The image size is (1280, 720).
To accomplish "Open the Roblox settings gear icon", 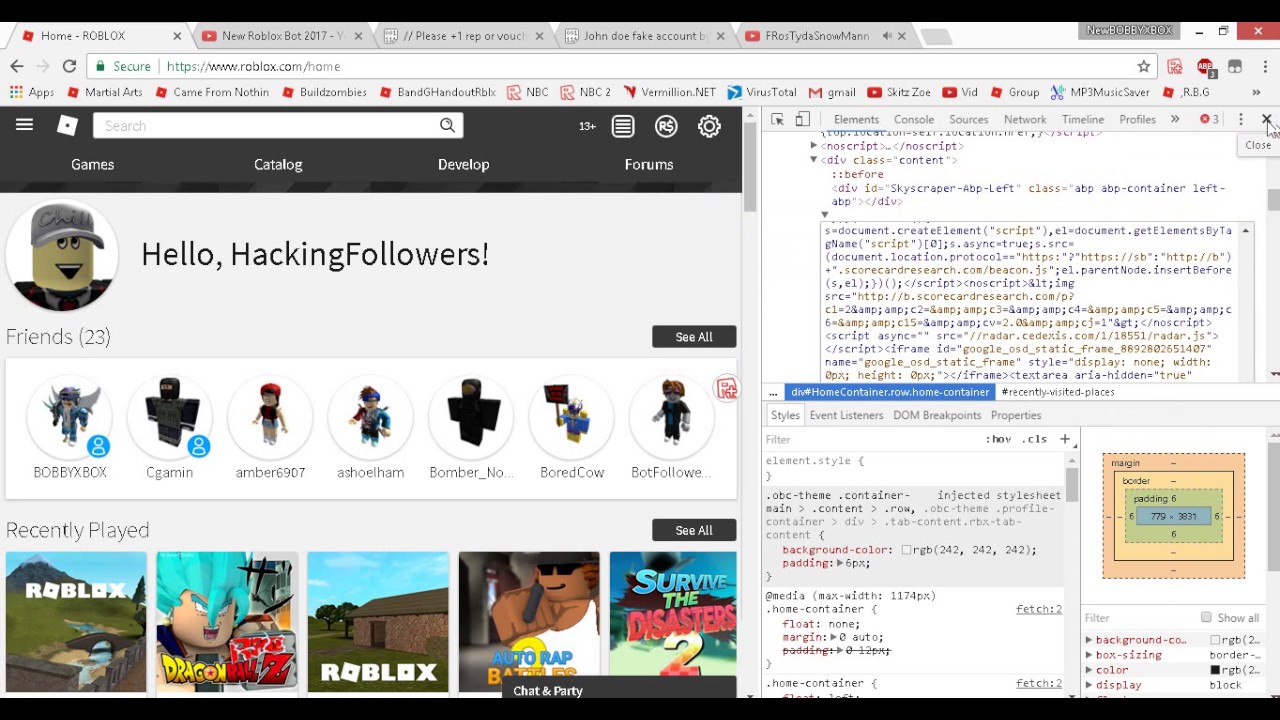I will click(x=709, y=126).
